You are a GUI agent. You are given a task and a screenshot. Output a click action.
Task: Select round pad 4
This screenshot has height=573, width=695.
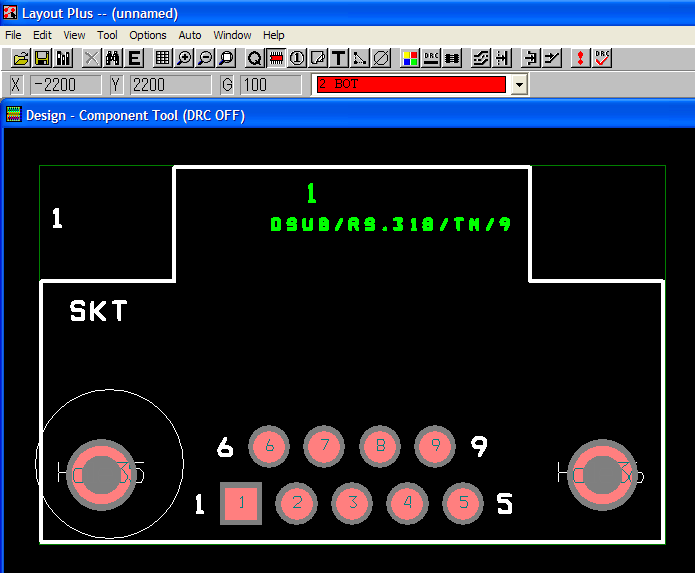pos(407,503)
